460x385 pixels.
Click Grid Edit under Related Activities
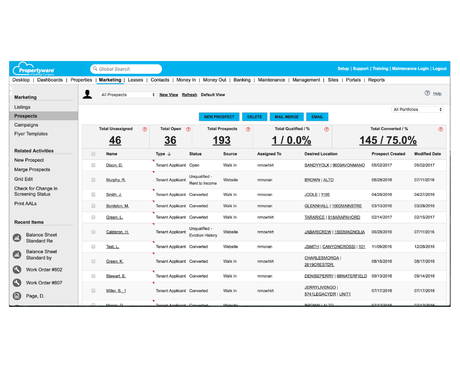24,179
